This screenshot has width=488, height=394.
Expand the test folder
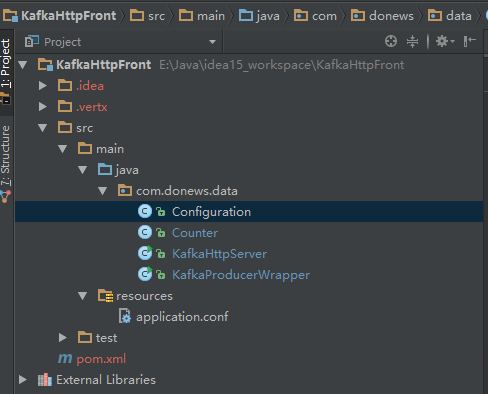[x=63, y=338]
